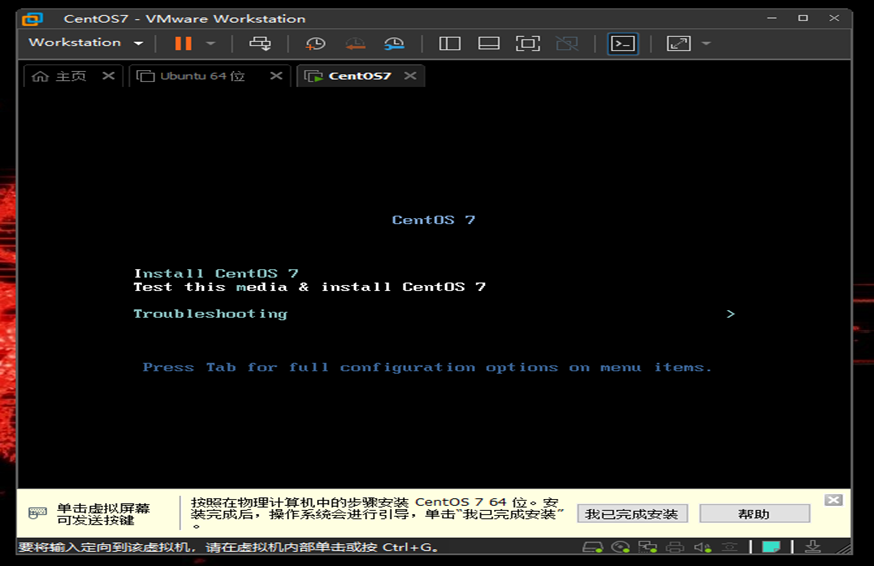Click the Troubleshooting submenu arrow

(x=731, y=314)
